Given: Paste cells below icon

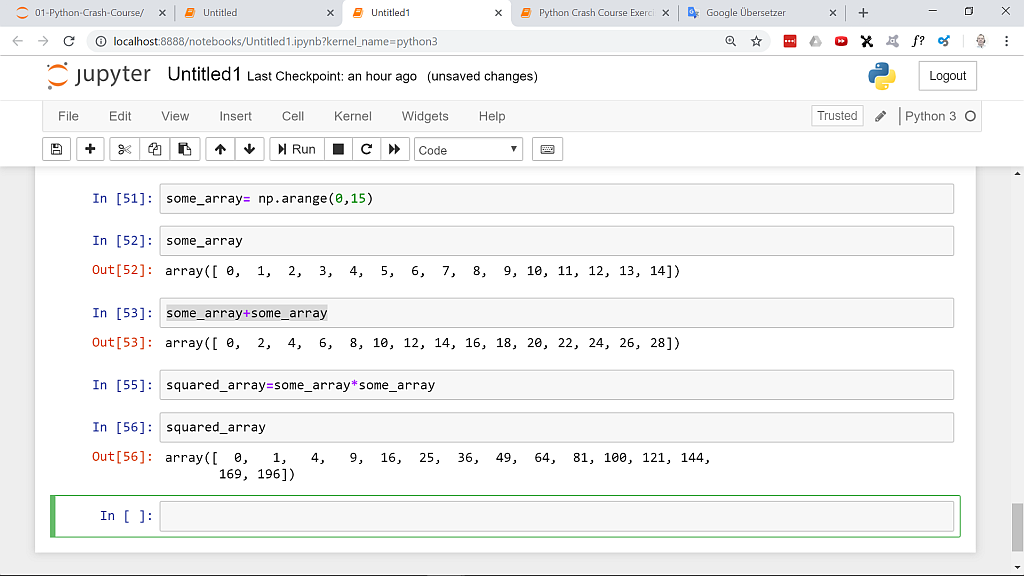Looking at the screenshot, I should coord(185,150).
